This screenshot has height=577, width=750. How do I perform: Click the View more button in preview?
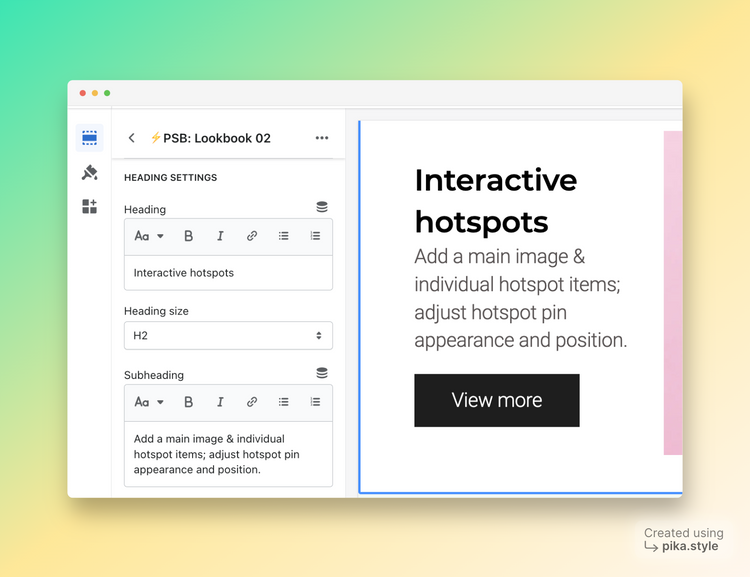[x=496, y=400]
